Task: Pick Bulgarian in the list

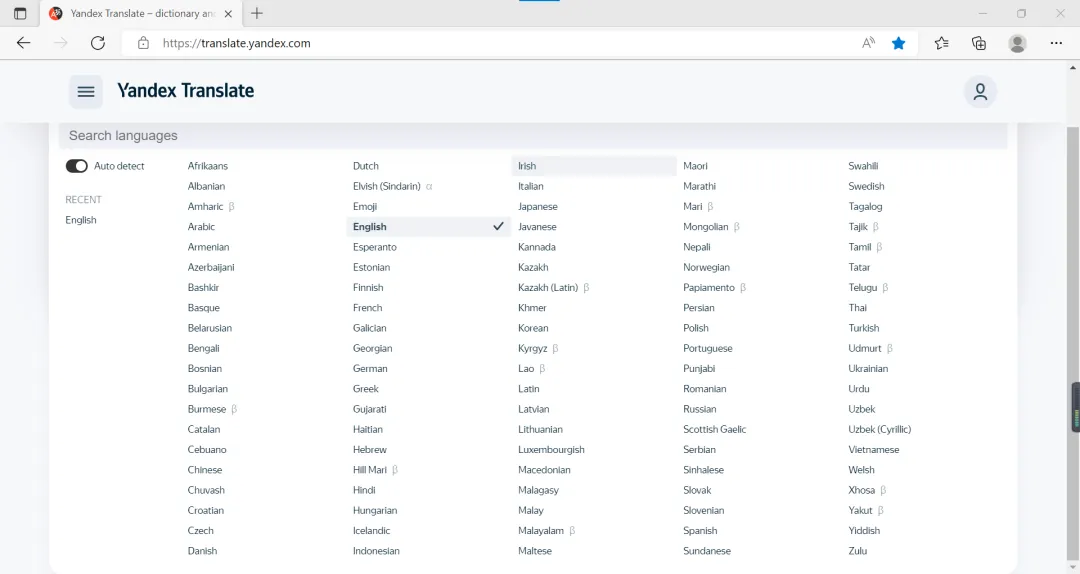Action: [x=207, y=389]
